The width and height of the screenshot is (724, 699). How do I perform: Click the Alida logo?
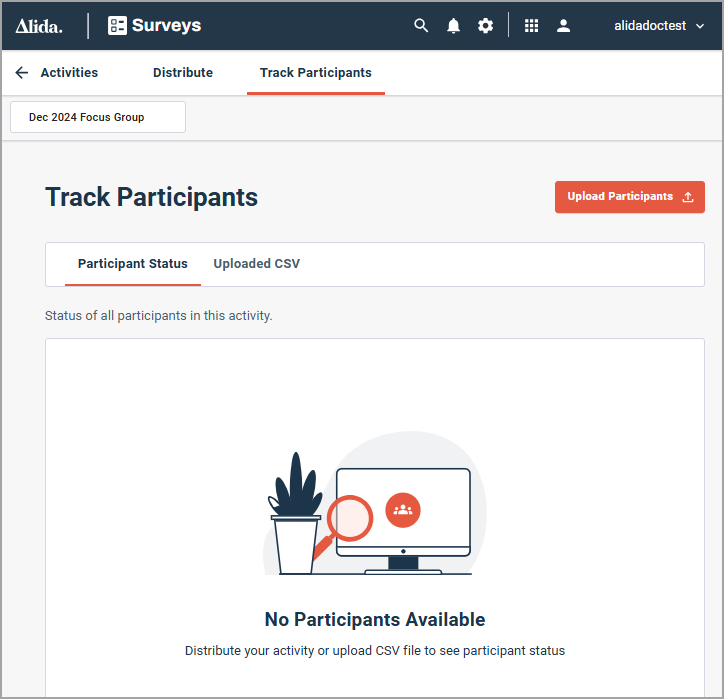[x=39, y=26]
